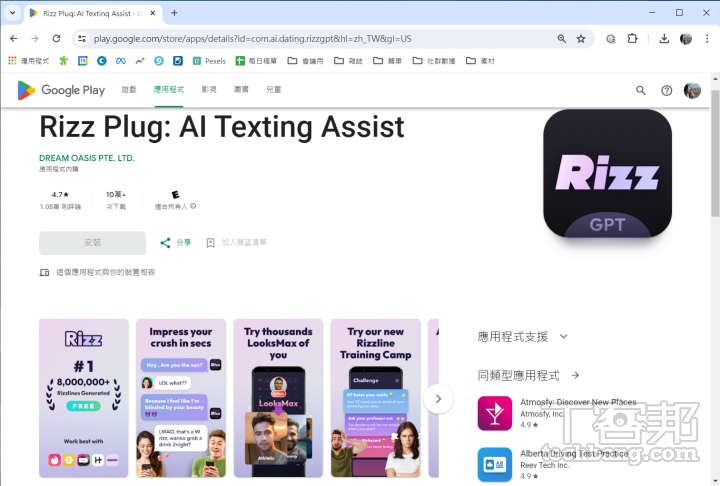The image size is (720, 486).
Task: Reload the page with refresh icon
Action: tap(56, 39)
